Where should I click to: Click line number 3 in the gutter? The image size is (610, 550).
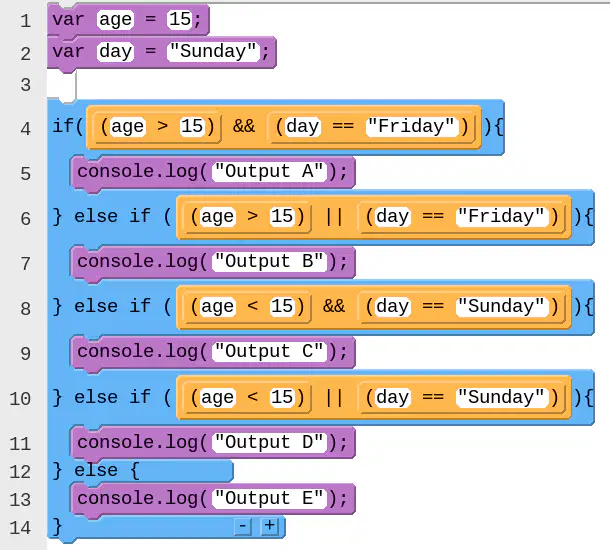pos(26,85)
